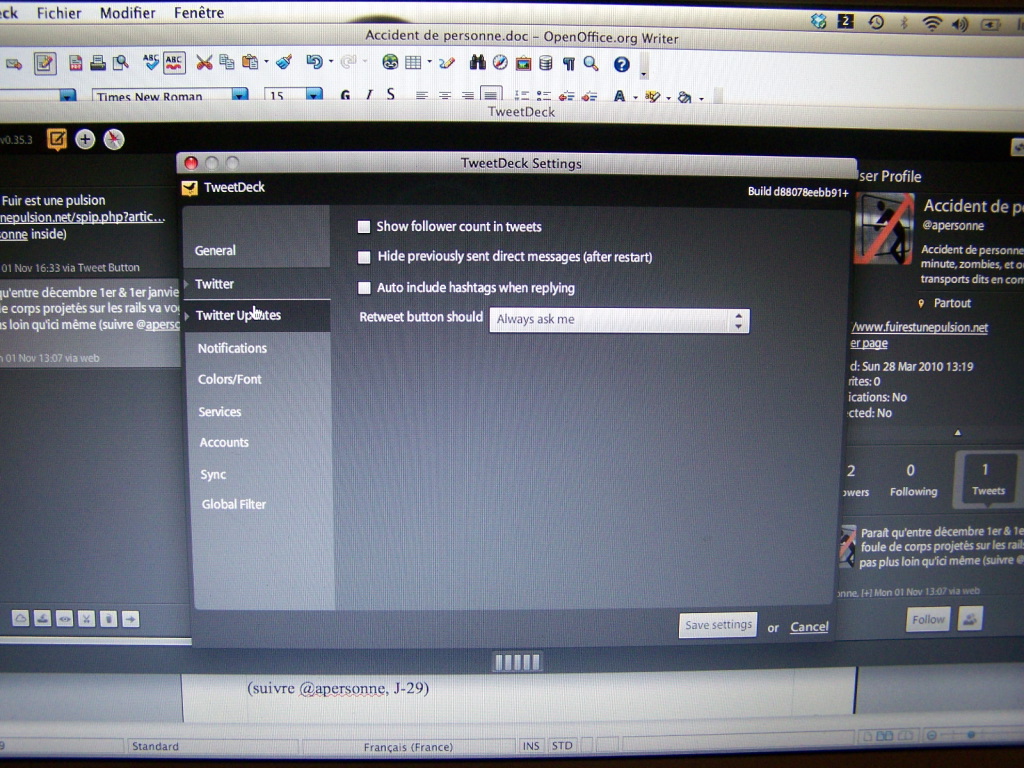
Task: Click the Dropbox menu bar icon
Action: coord(819,21)
